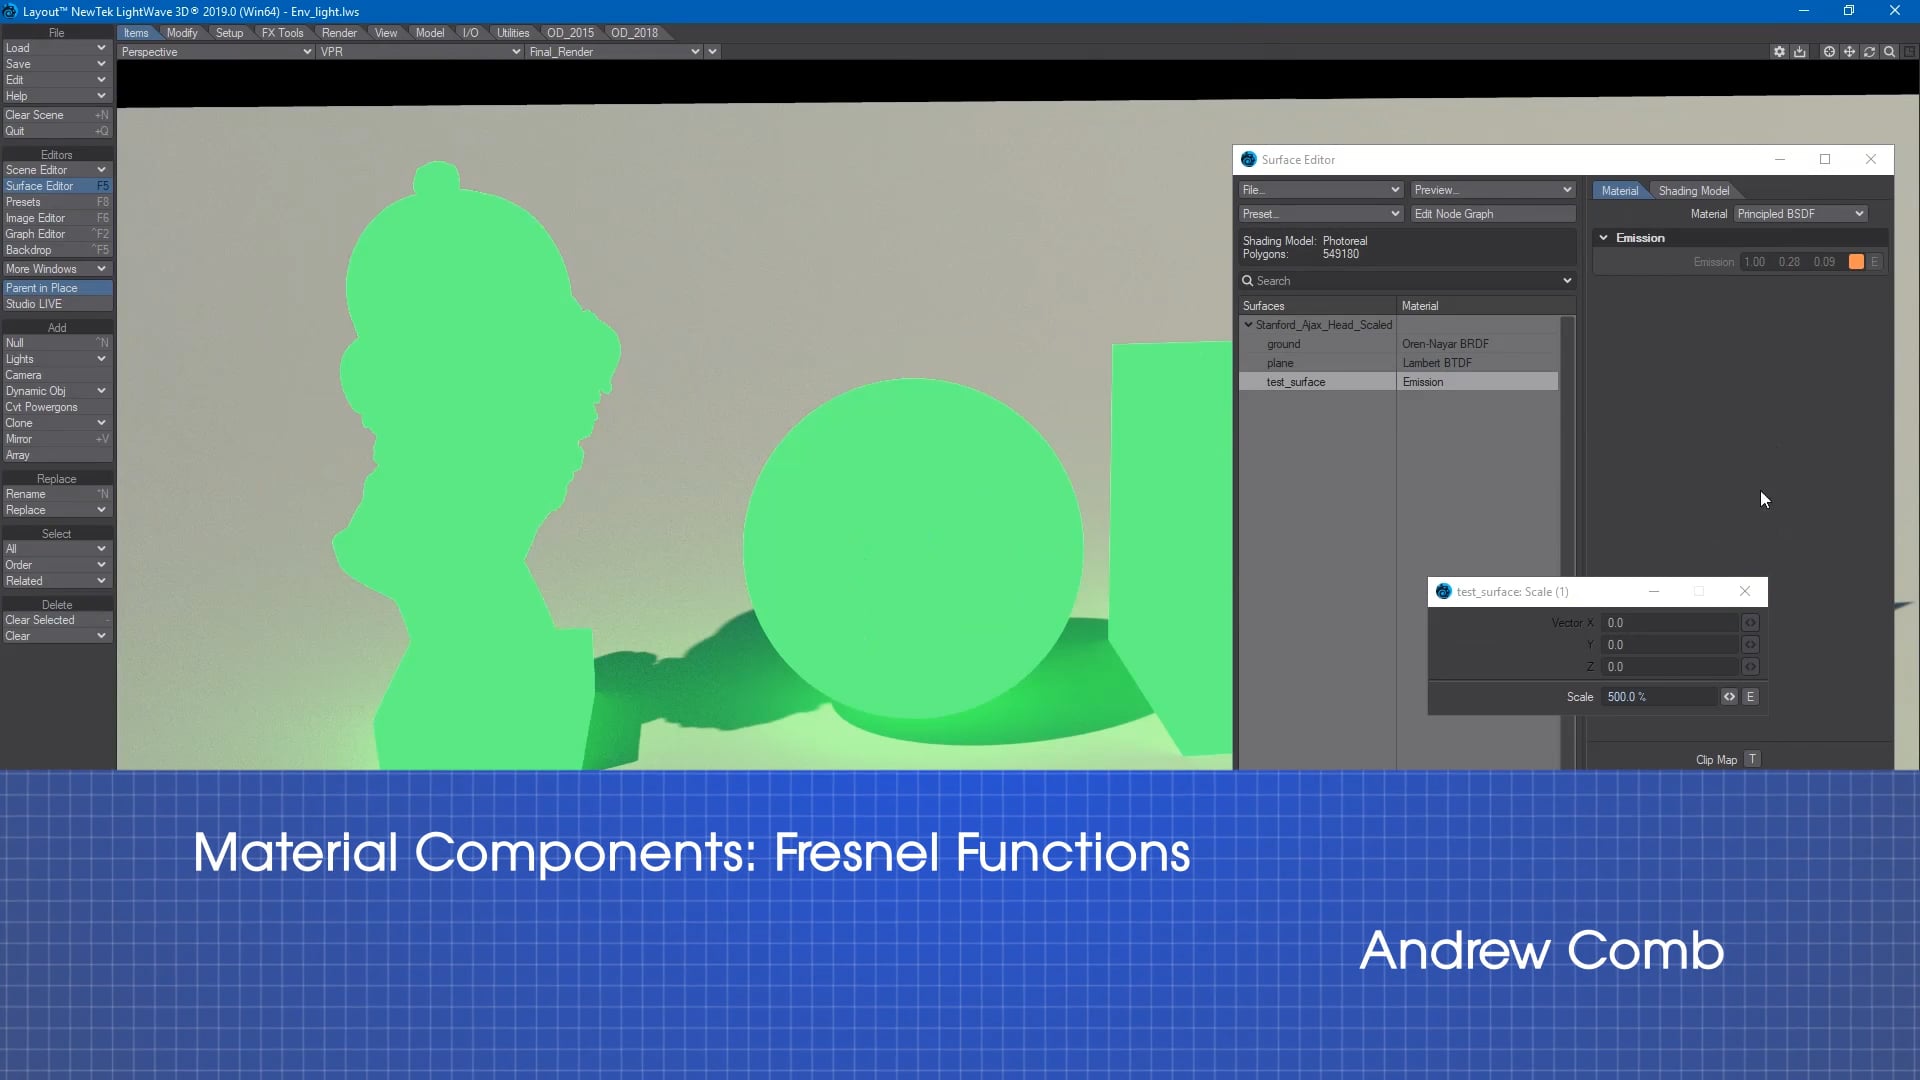Click the Clip Map T texture button

pos(1752,760)
